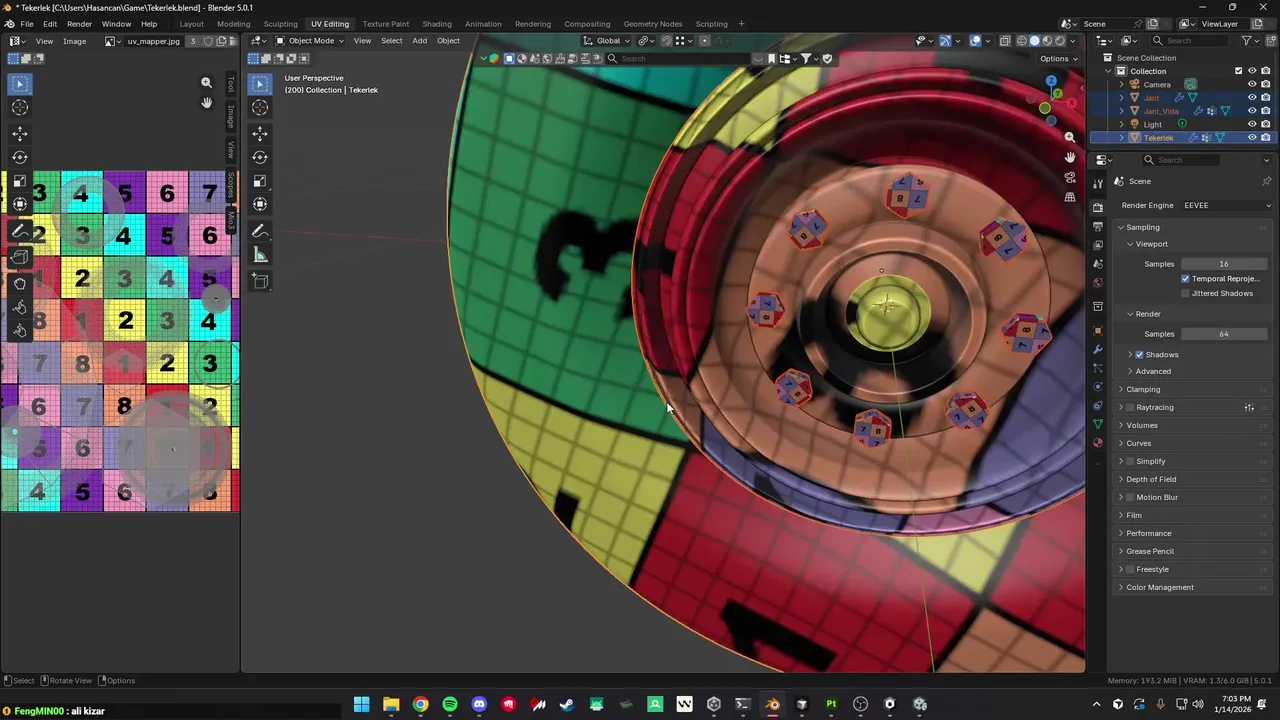The image size is (1280, 720).
Task: Open the Modifiers wrench properties tab
Action: pos(1098,349)
